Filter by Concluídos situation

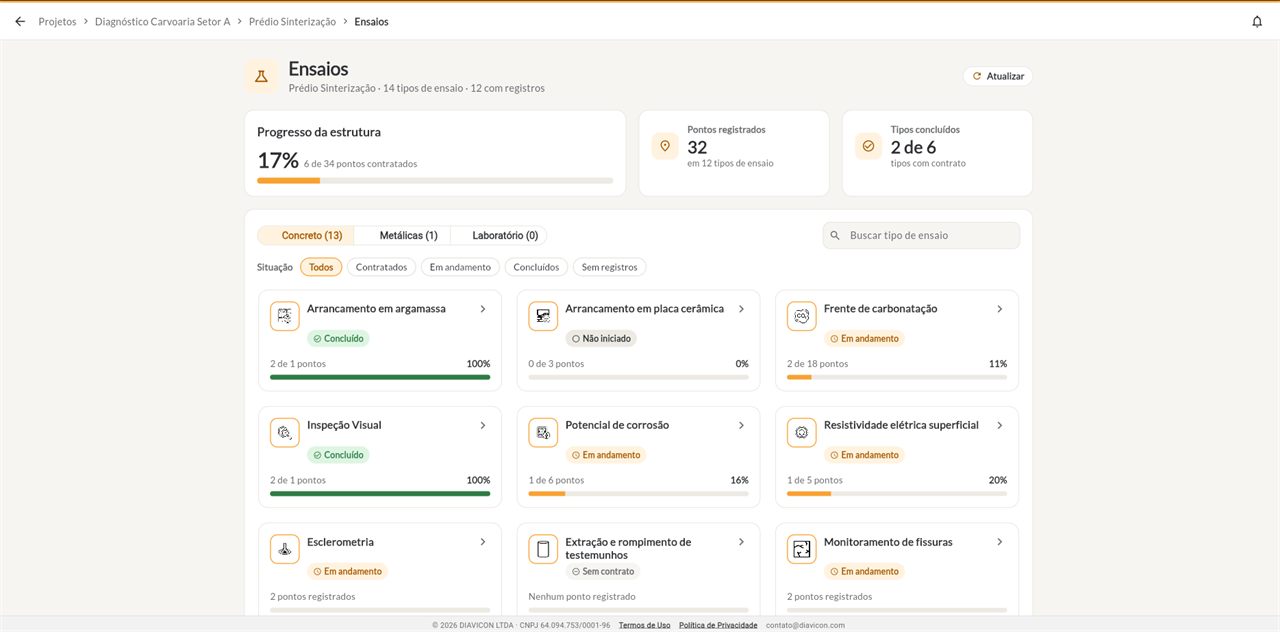click(x=536, y=267)
